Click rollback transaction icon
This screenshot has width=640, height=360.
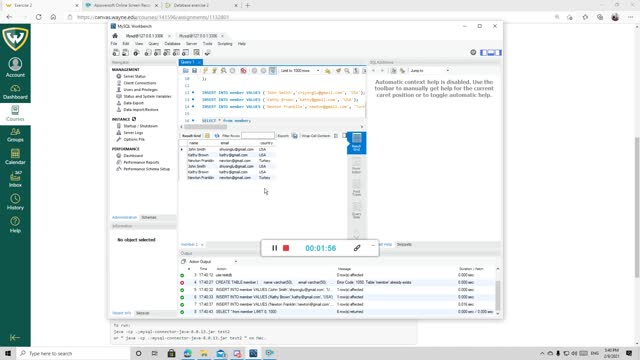pyautogui.click(x=263, y=71)
